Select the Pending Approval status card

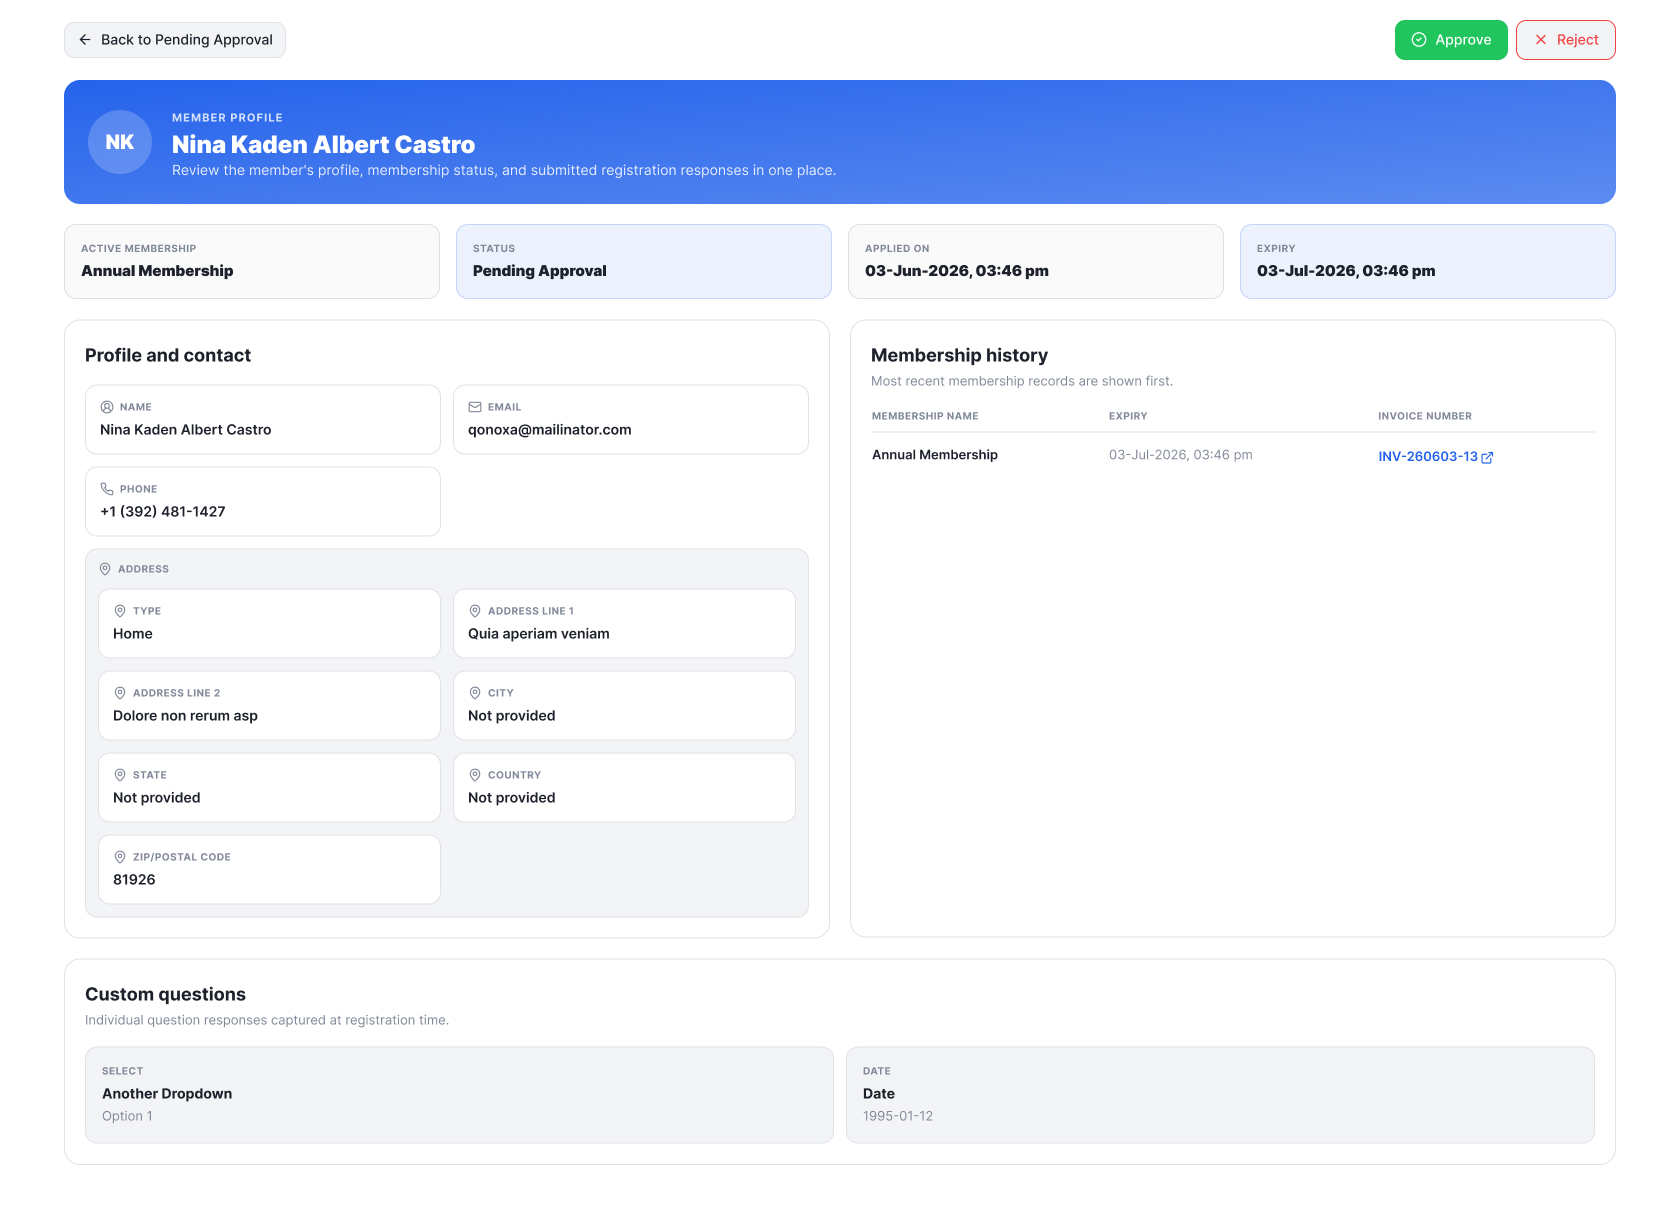[x=644, y=261]
